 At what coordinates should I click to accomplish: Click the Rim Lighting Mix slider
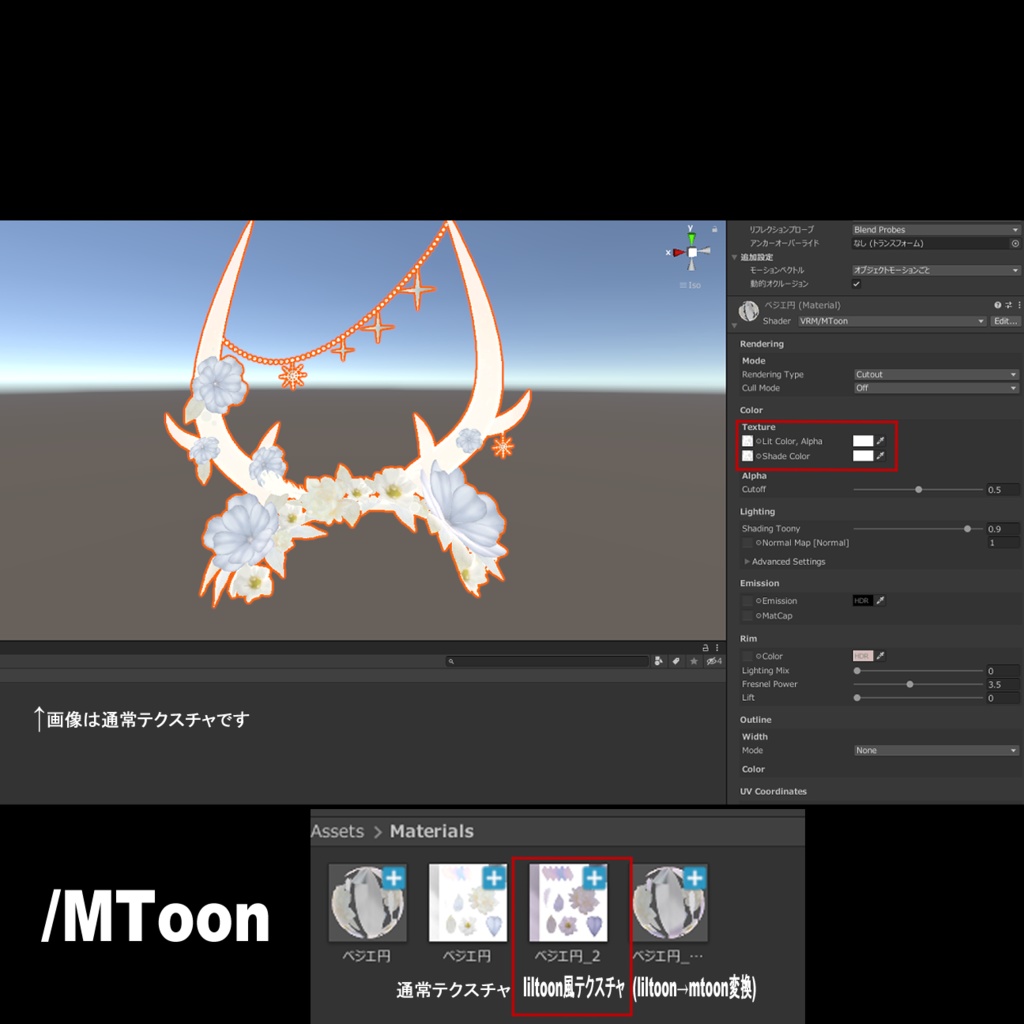click(918, 671)
